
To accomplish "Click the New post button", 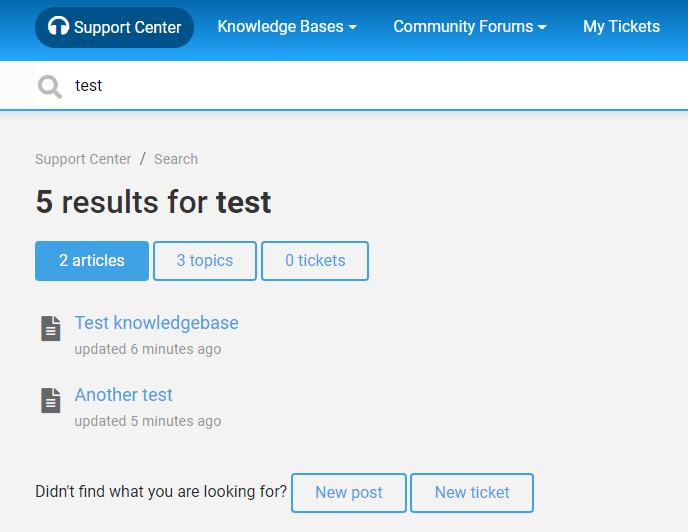I will [349, 492].
